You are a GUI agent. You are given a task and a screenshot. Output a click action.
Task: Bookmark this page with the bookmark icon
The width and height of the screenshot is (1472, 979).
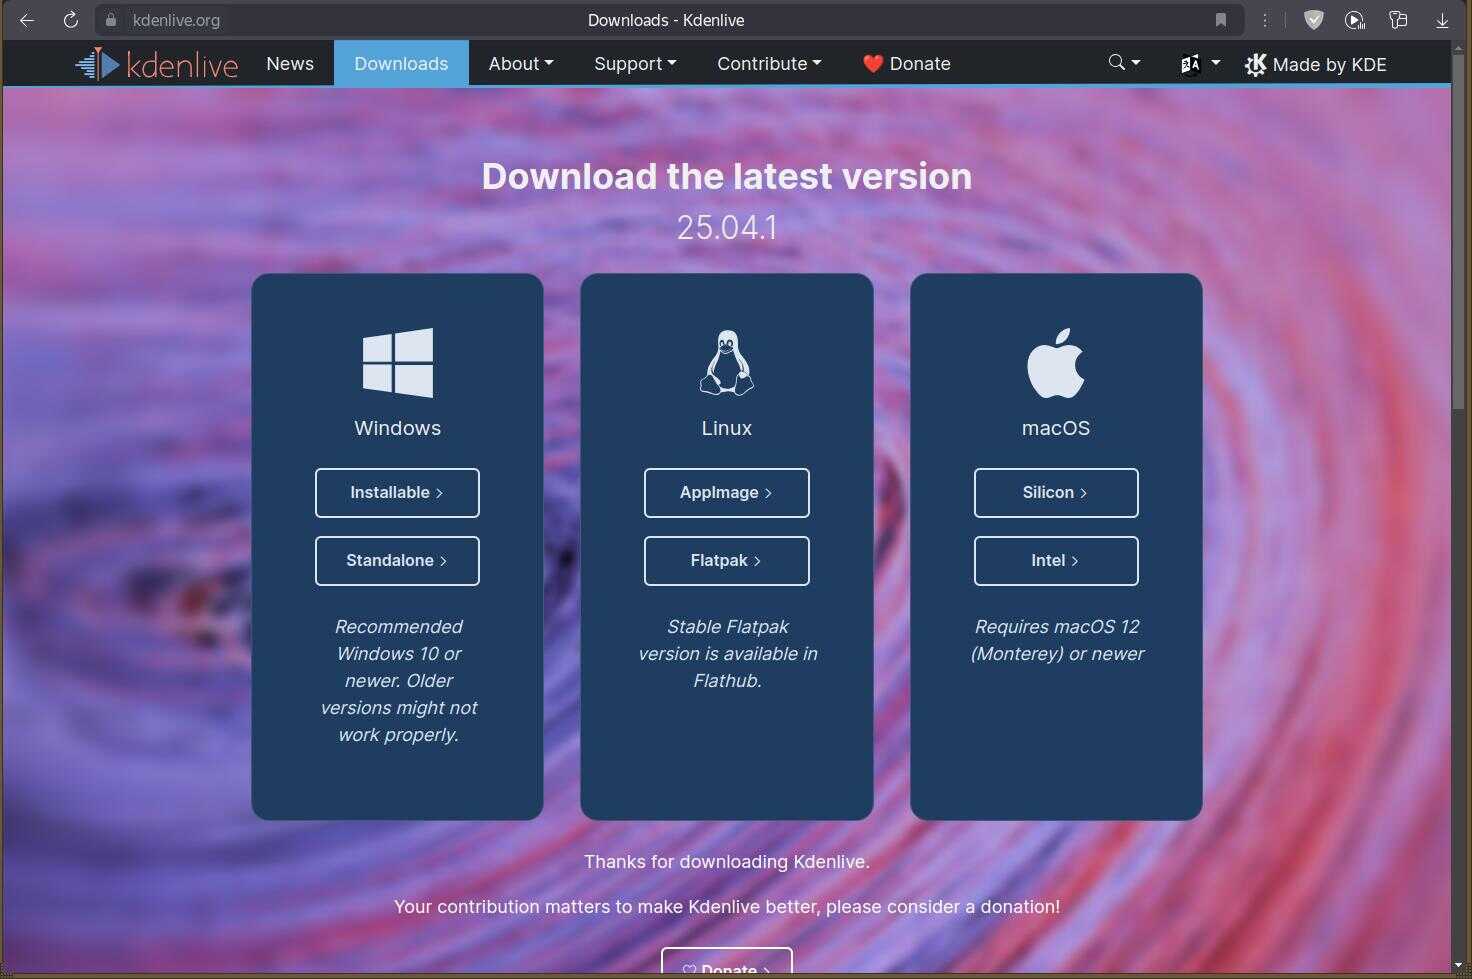coord(1221,20)
